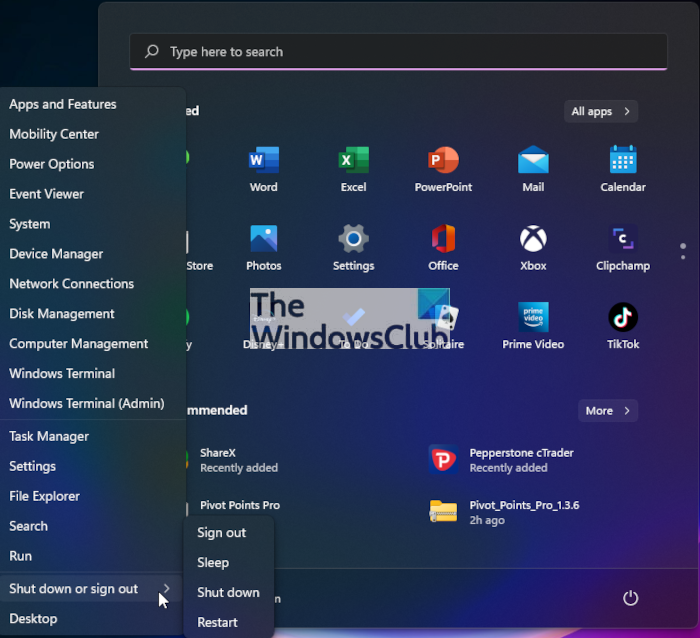Screen dimensions: 700x638
Task: Select Desktop in the menu
Action: coord(92,619)
